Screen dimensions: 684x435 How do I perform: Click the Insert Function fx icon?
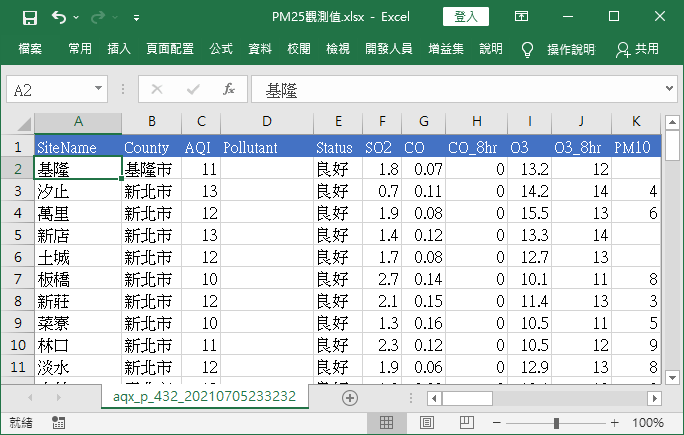[x=229, y=89]
